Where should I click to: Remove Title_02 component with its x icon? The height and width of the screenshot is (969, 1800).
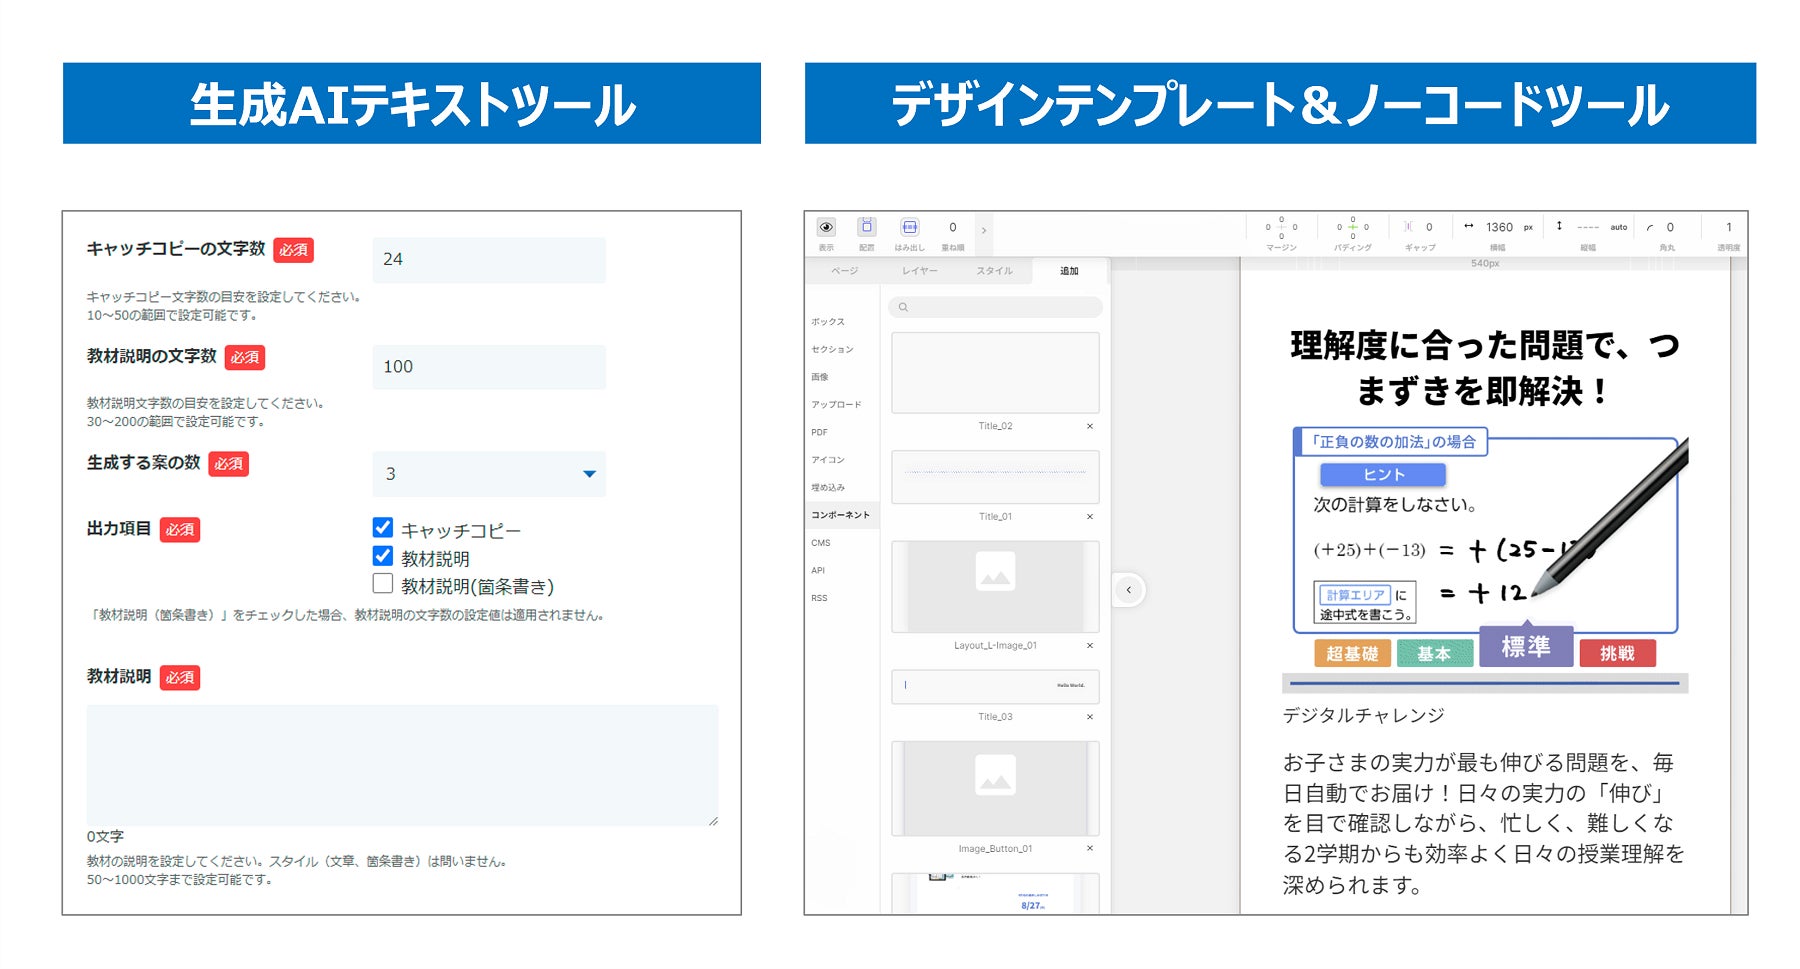point(1090,426)
